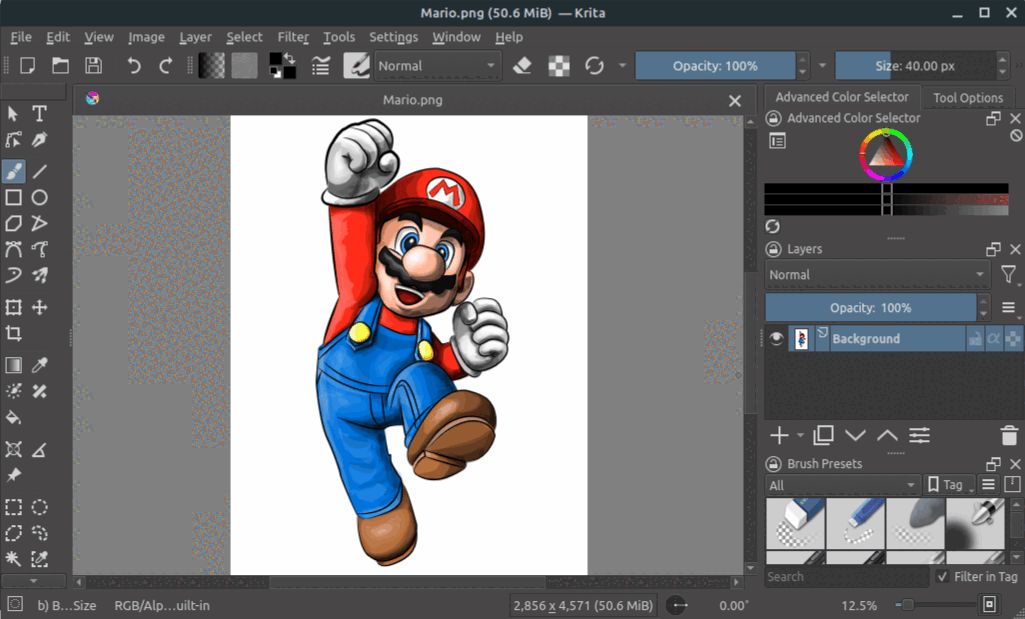The image size is (1025, 619).
Task: Activate the Transform tool
Action: click(13, 307)
